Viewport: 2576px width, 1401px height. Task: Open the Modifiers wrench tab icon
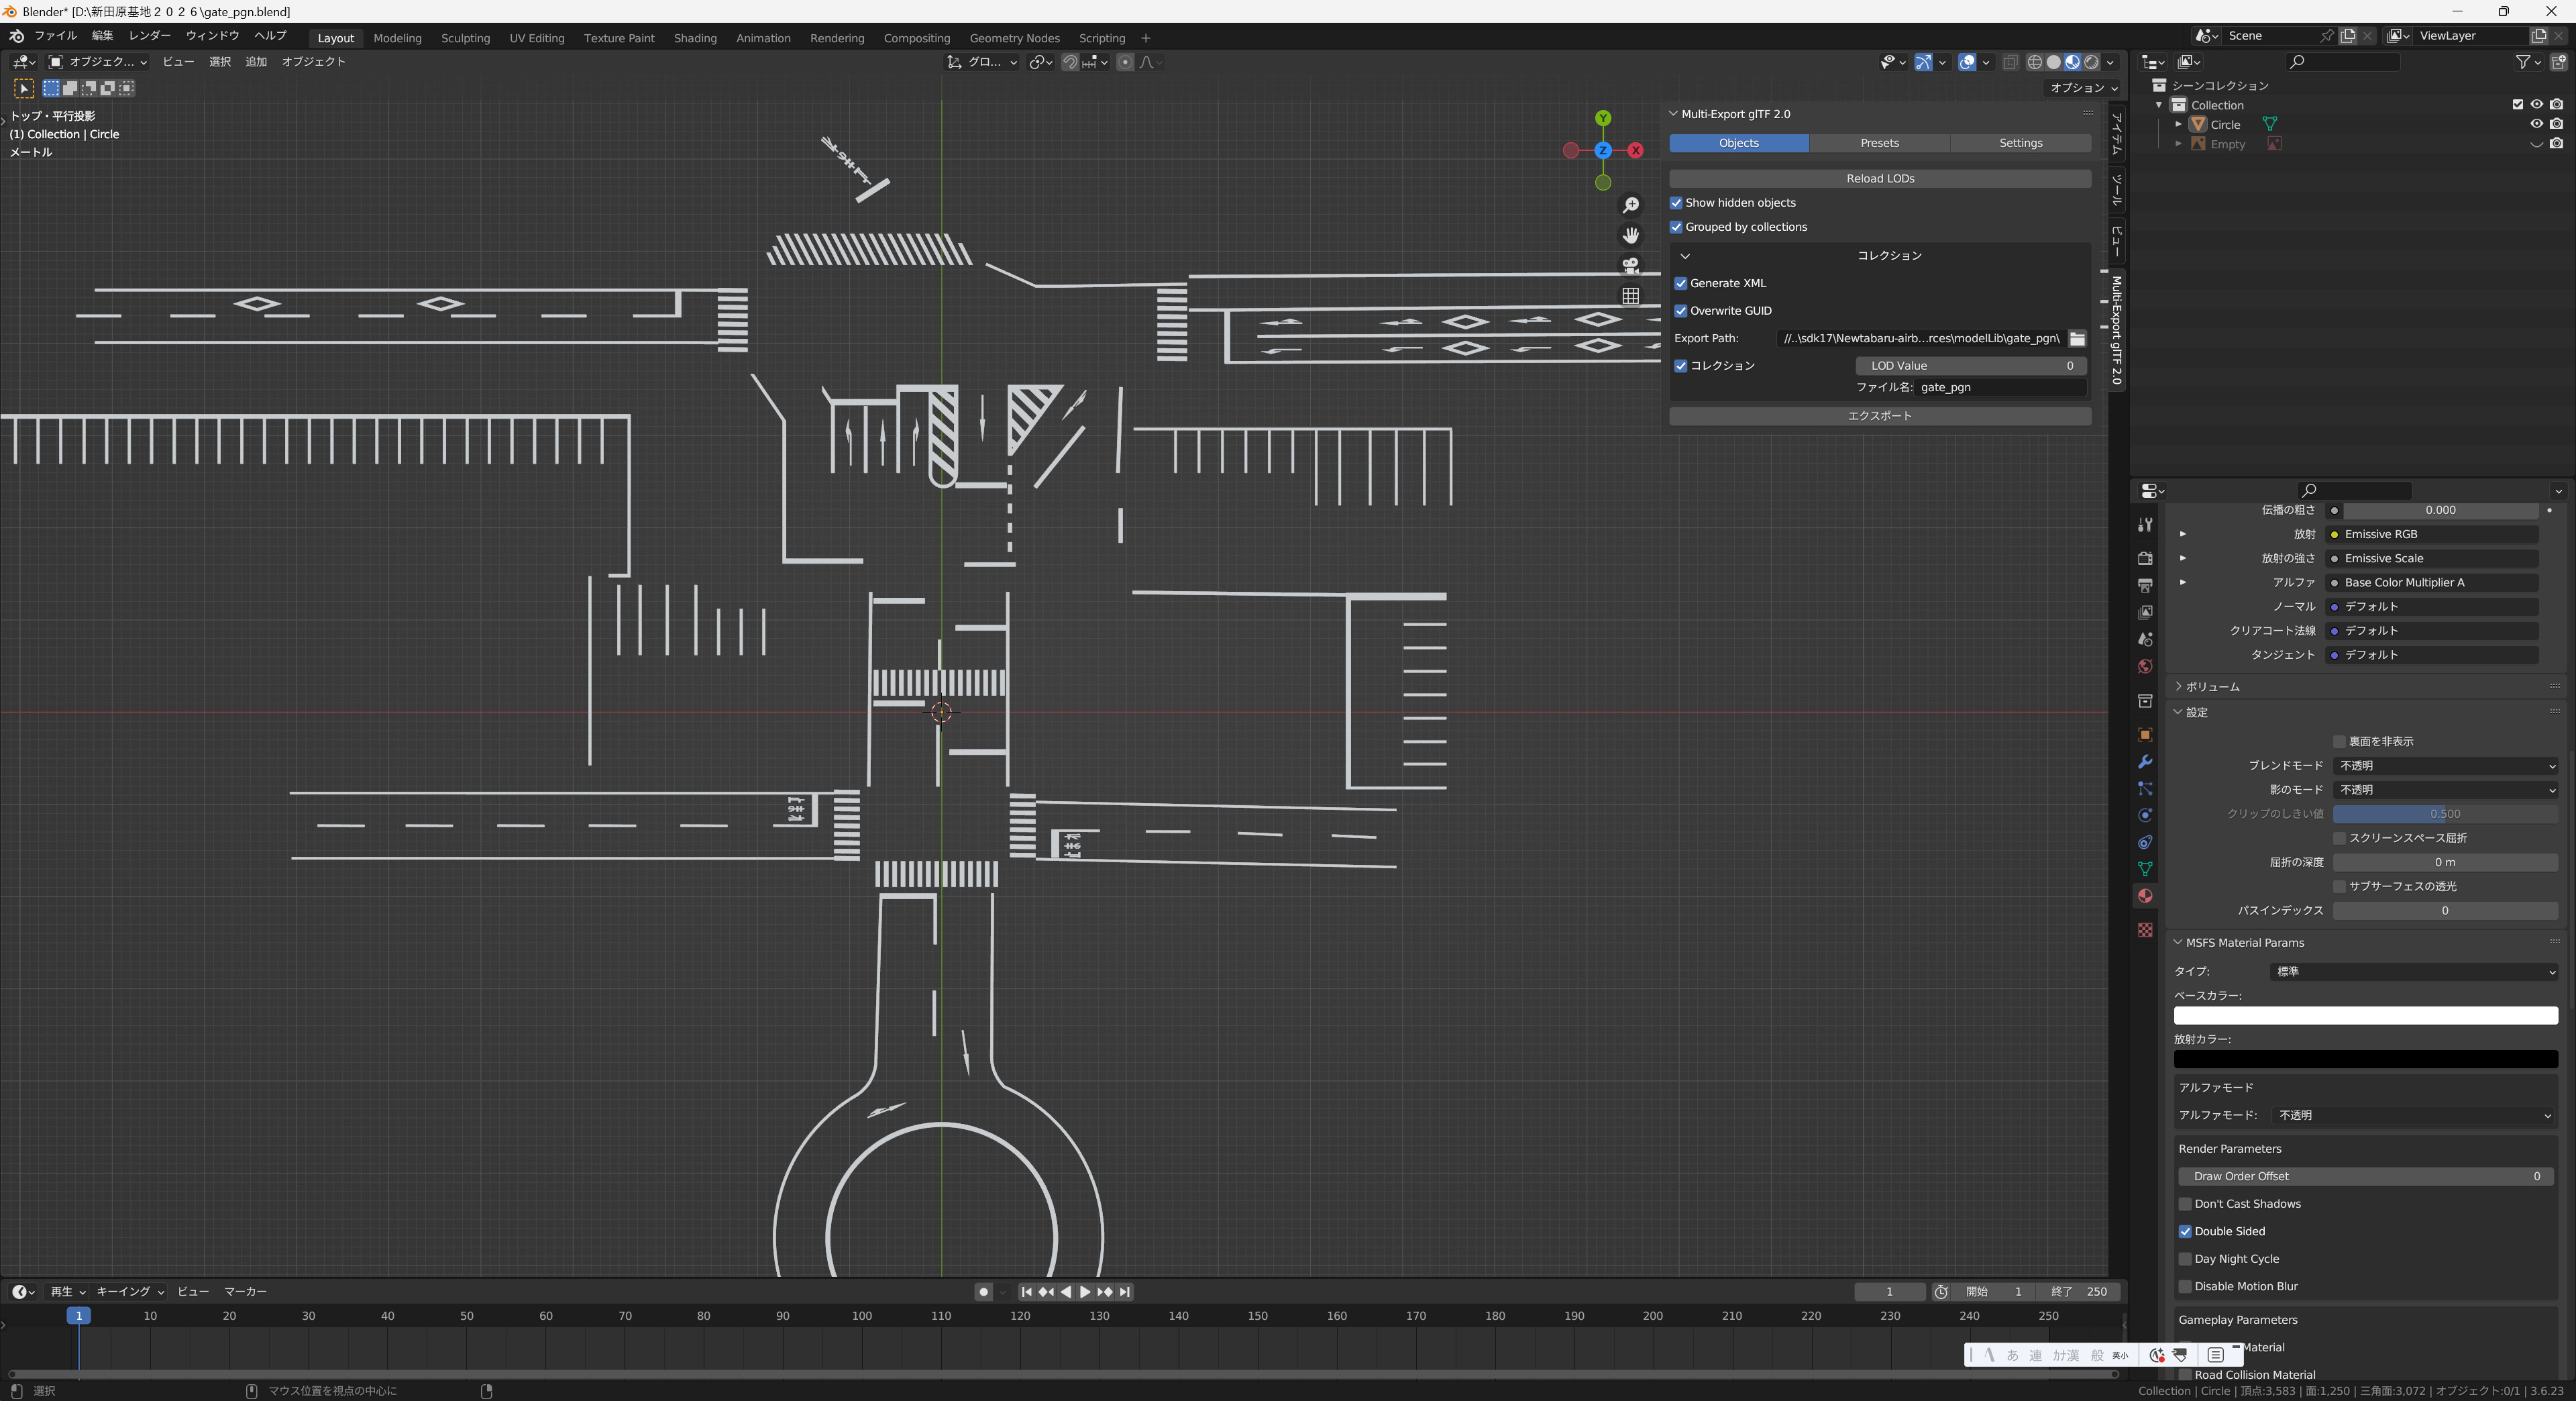[x=2144, y=762]
